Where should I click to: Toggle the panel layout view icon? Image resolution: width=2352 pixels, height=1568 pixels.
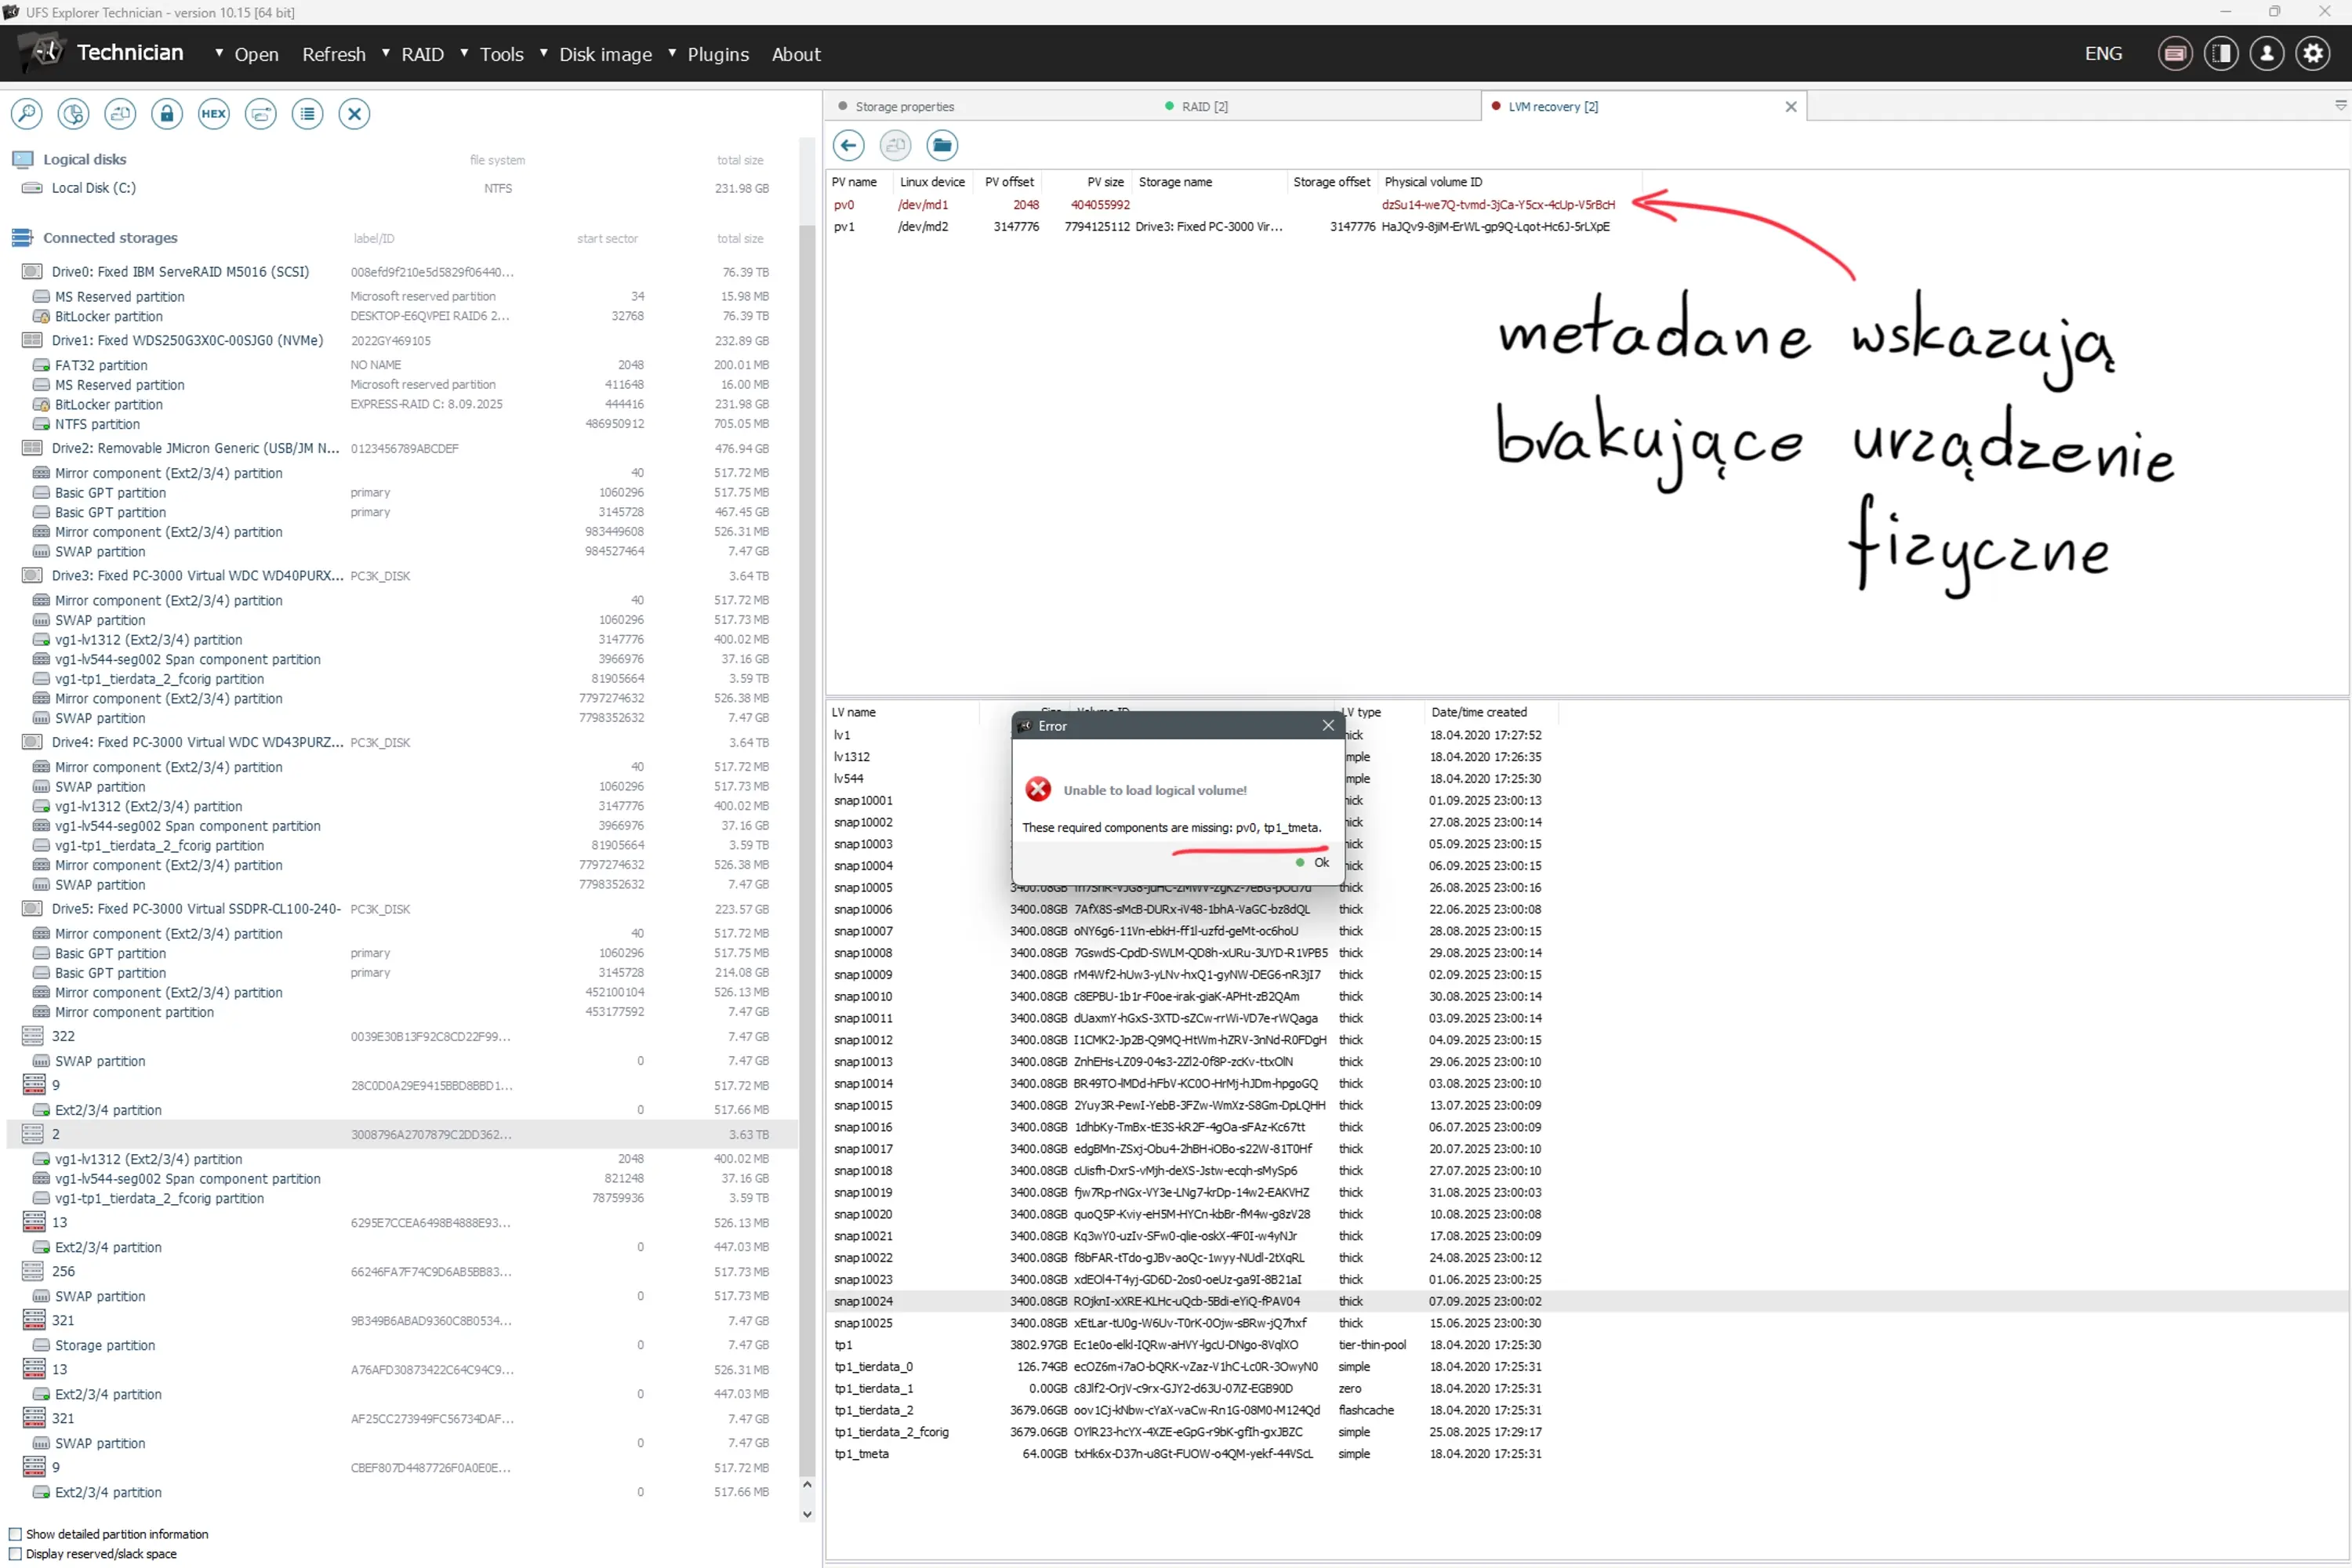2221,53
